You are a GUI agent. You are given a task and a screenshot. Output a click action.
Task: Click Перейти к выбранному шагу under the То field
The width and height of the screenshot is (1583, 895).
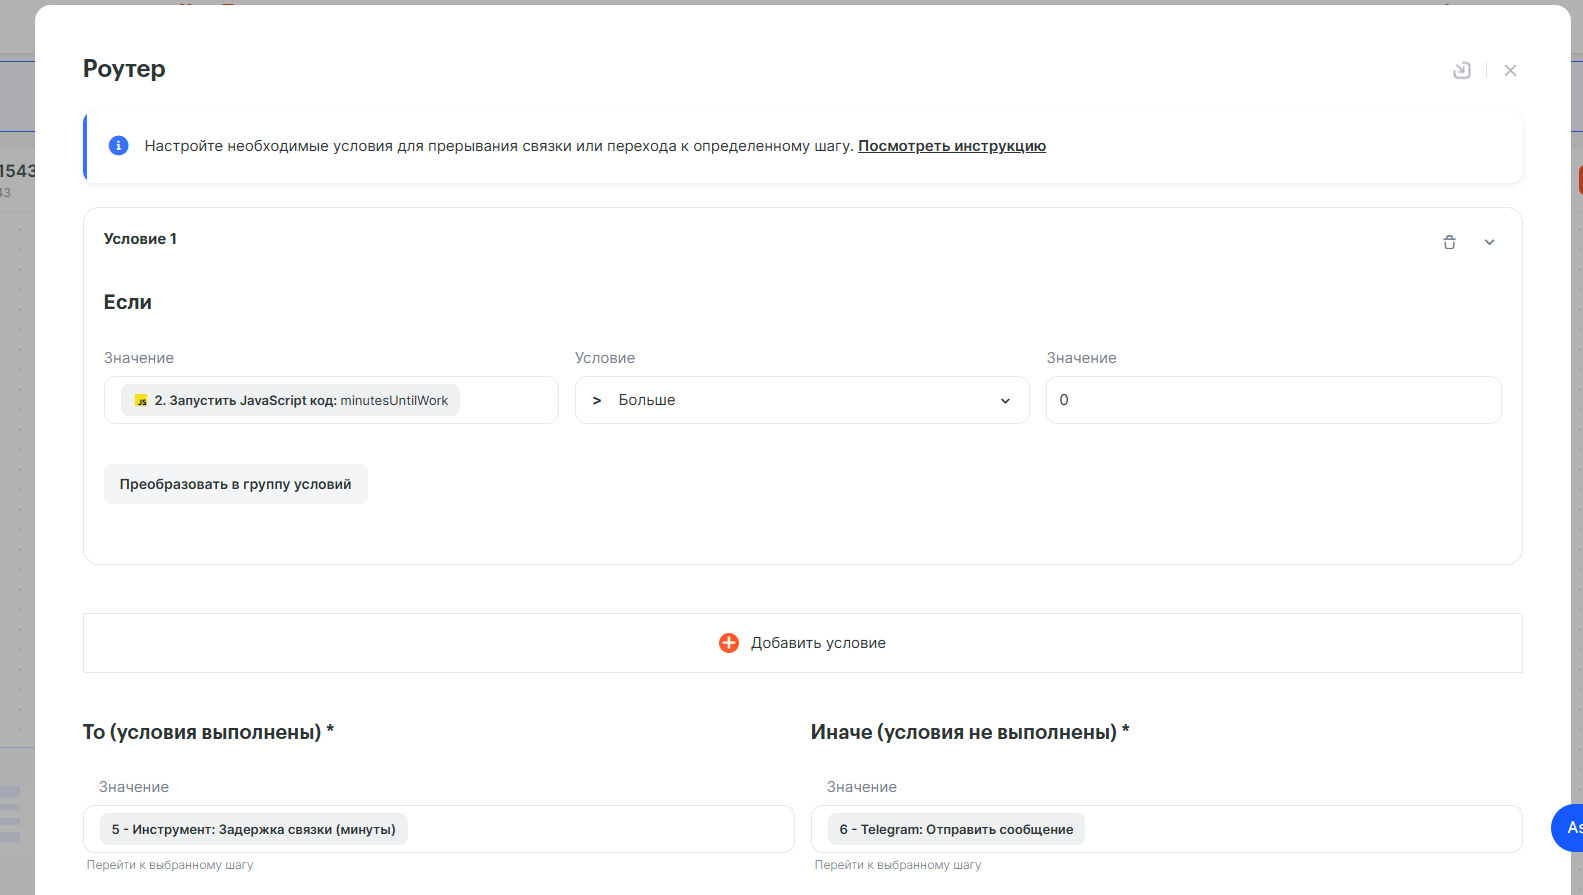point(170,865)
